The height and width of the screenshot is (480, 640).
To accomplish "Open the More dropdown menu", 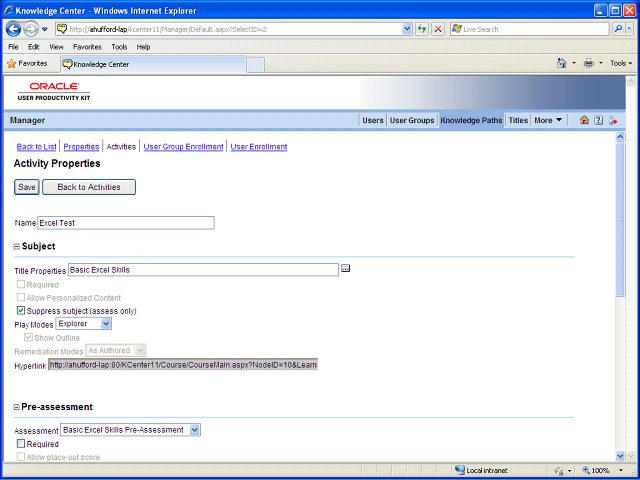I will coord(548,120).
